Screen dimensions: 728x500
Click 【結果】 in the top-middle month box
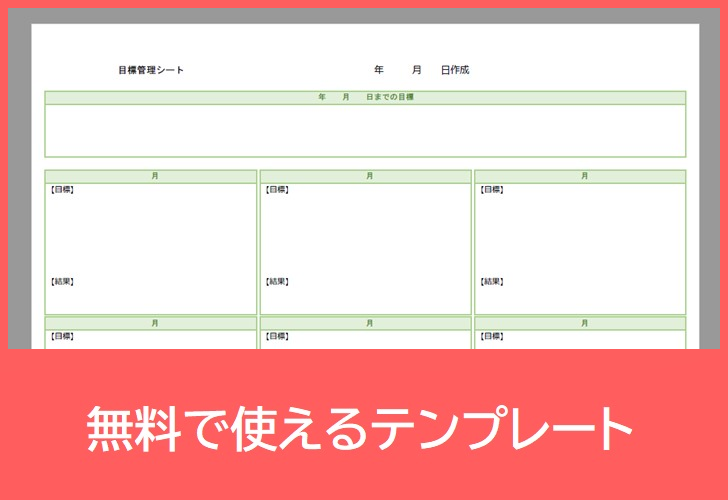pos(277,282)
